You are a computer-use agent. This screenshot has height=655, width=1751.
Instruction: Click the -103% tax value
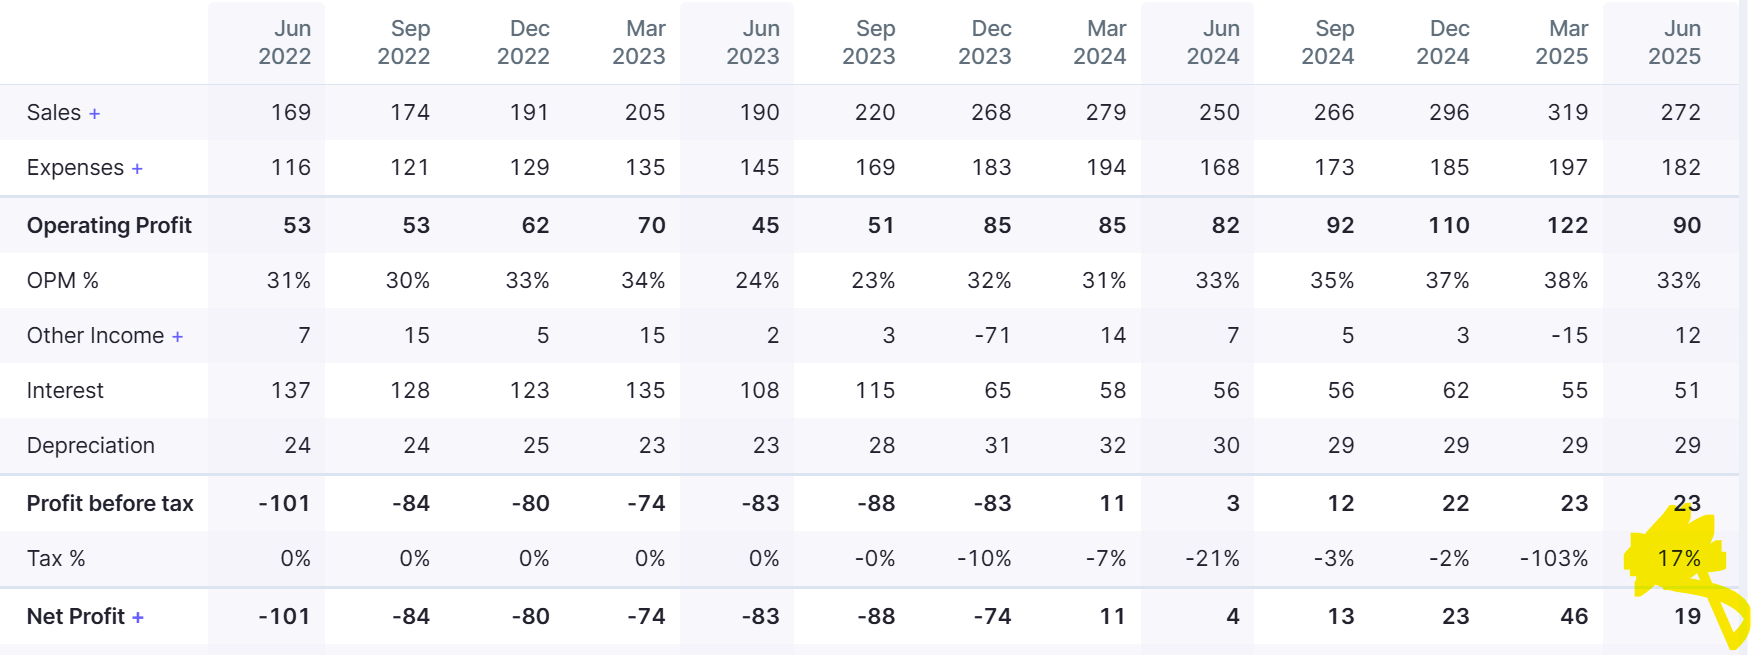(1553, 559)
